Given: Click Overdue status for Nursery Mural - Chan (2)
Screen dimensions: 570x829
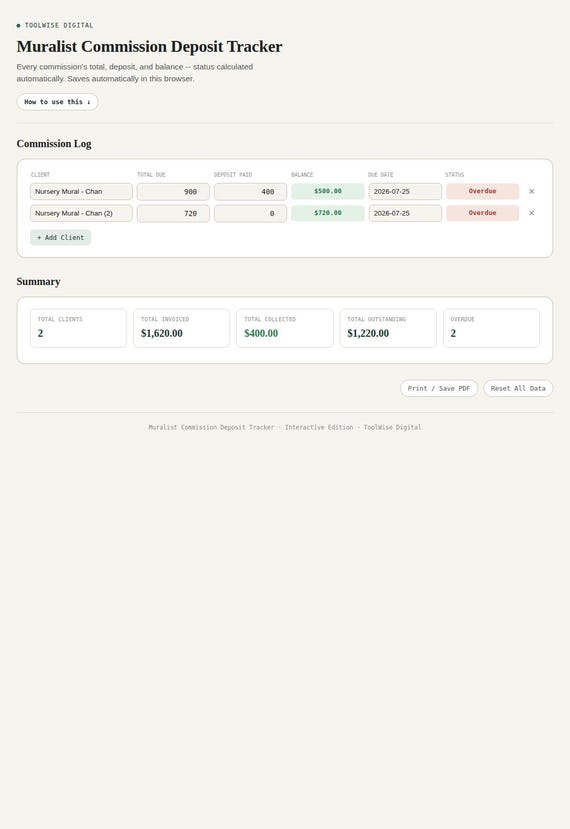Looking at the screenshot, I should [482, 213].
